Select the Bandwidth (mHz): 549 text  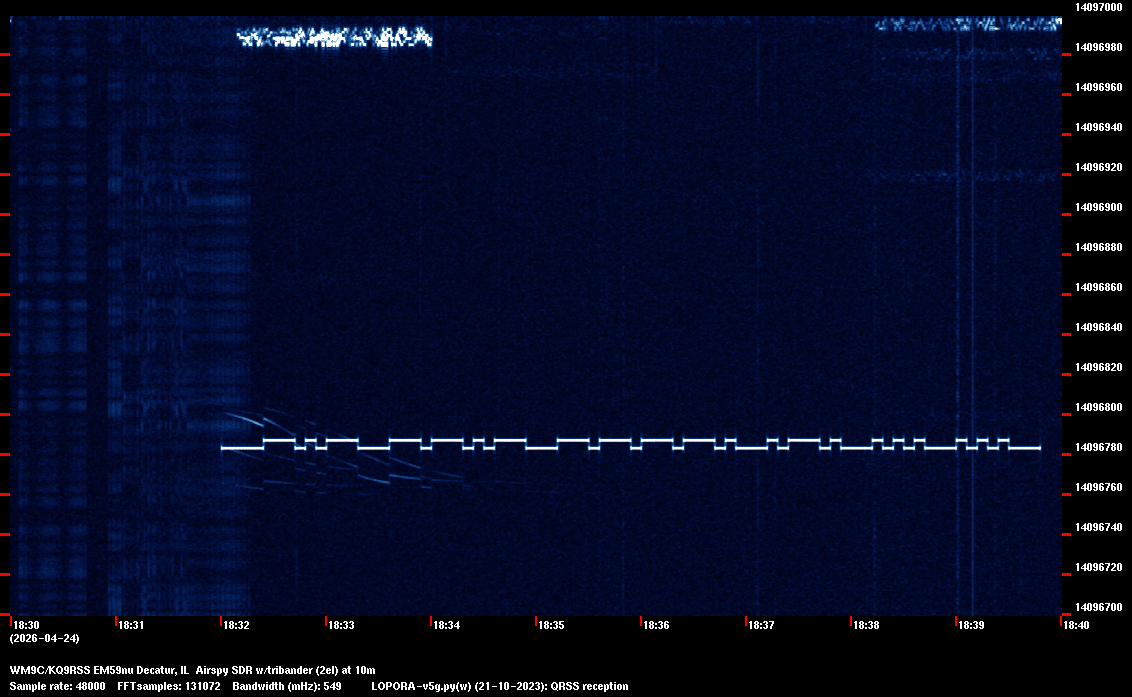pos(287,686)
